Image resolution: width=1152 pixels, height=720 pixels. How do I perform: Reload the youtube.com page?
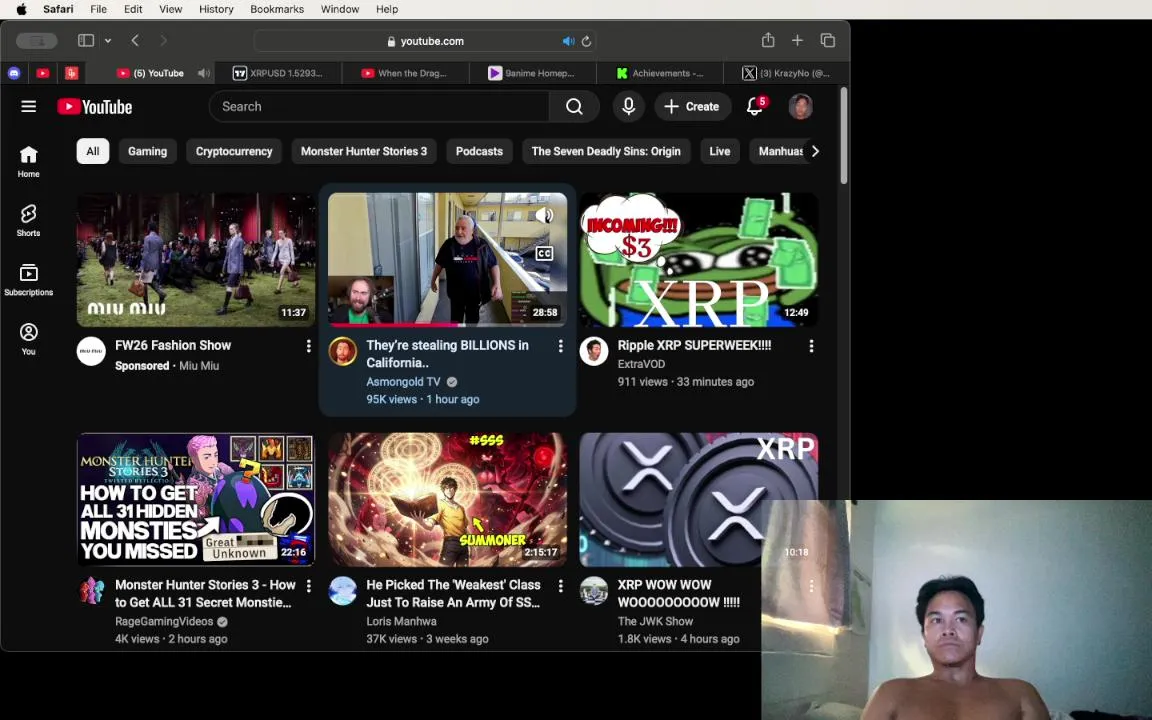[x=586, y=41]
